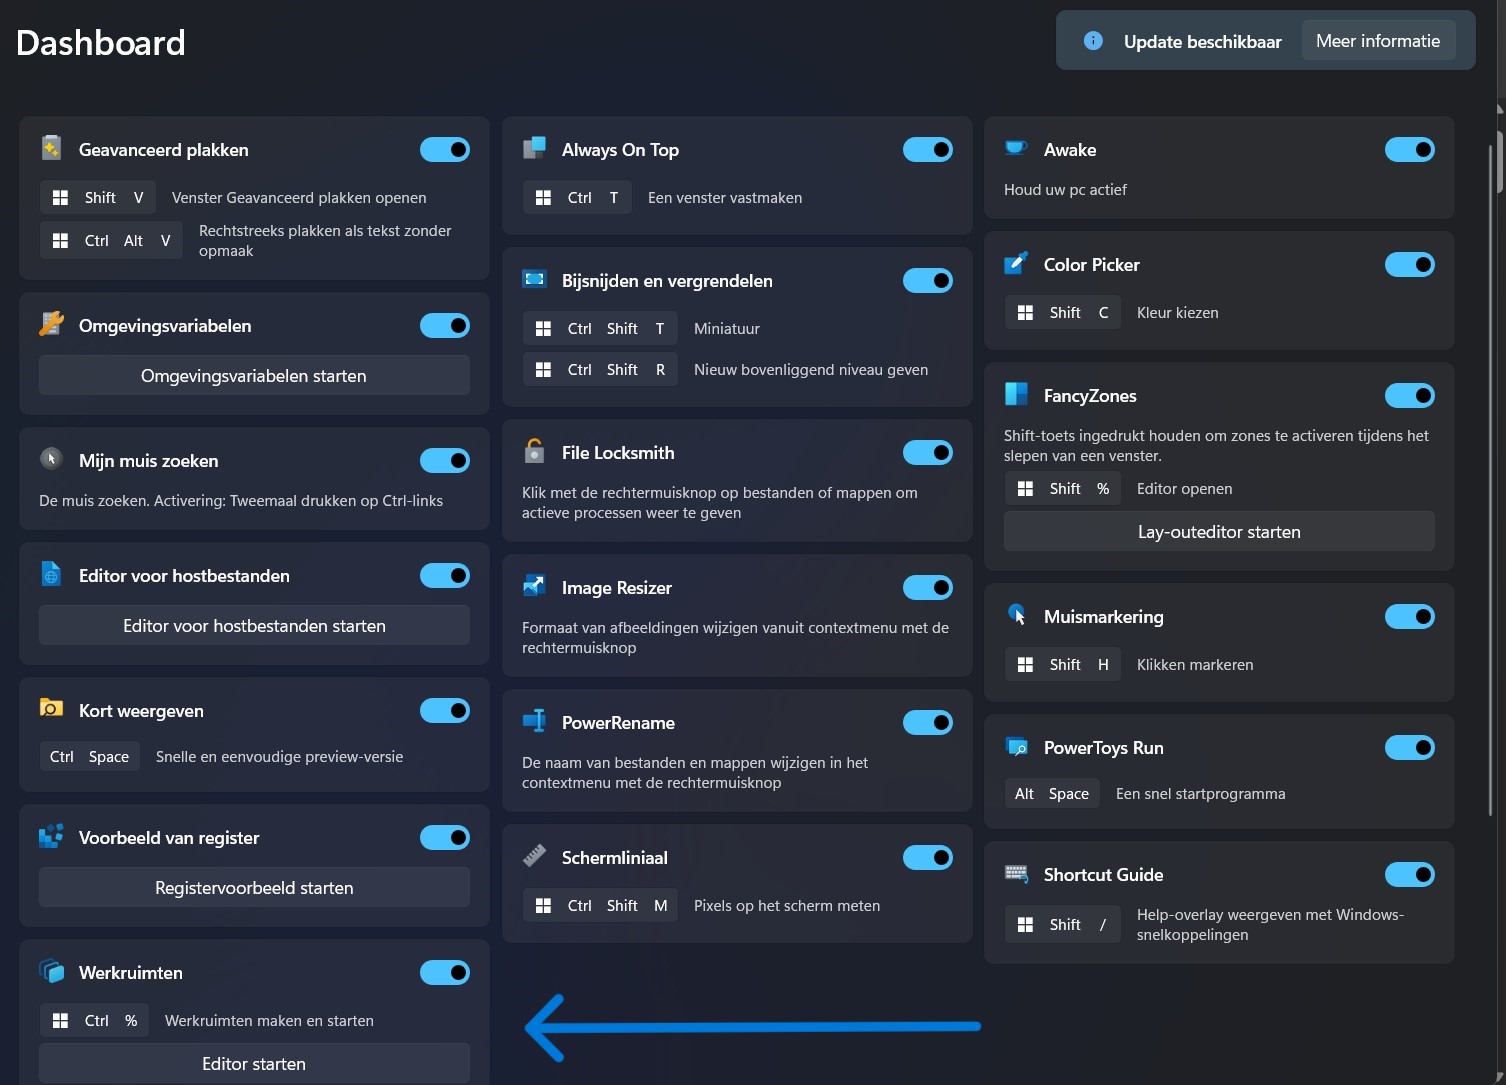
Task: Turn off the FancyZones toggle
Action: pyautogui.click(x=1410, y=395)
